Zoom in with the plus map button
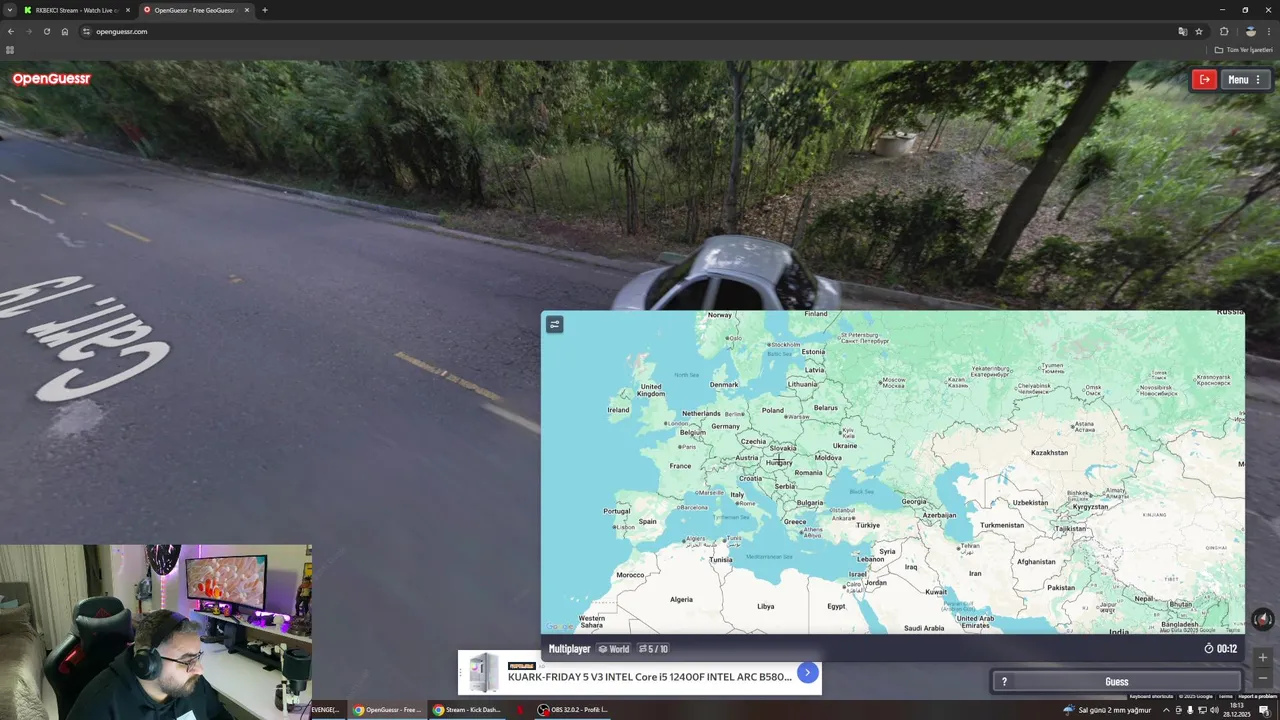 pos(1263,658)
